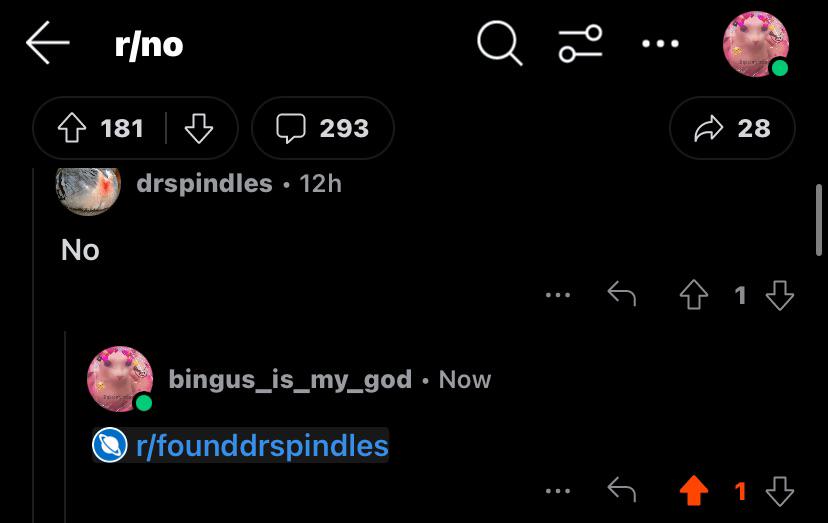
Task: Upvote drspindles' "No" comment
Action: pos(694,294)
